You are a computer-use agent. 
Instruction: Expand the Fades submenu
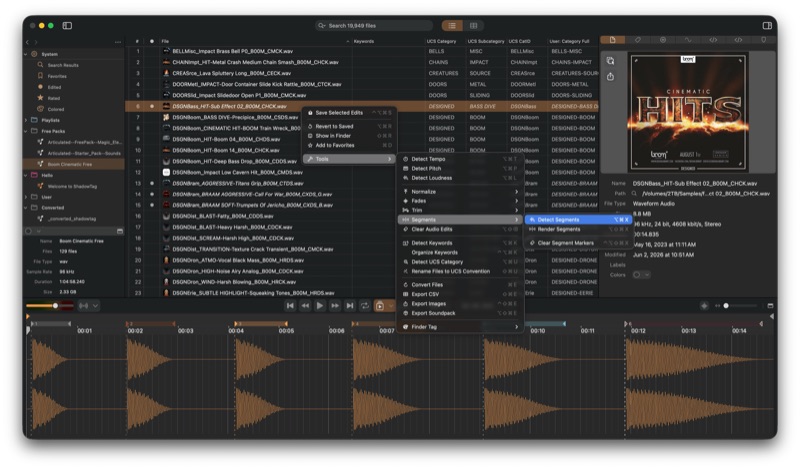coord(460,201)
